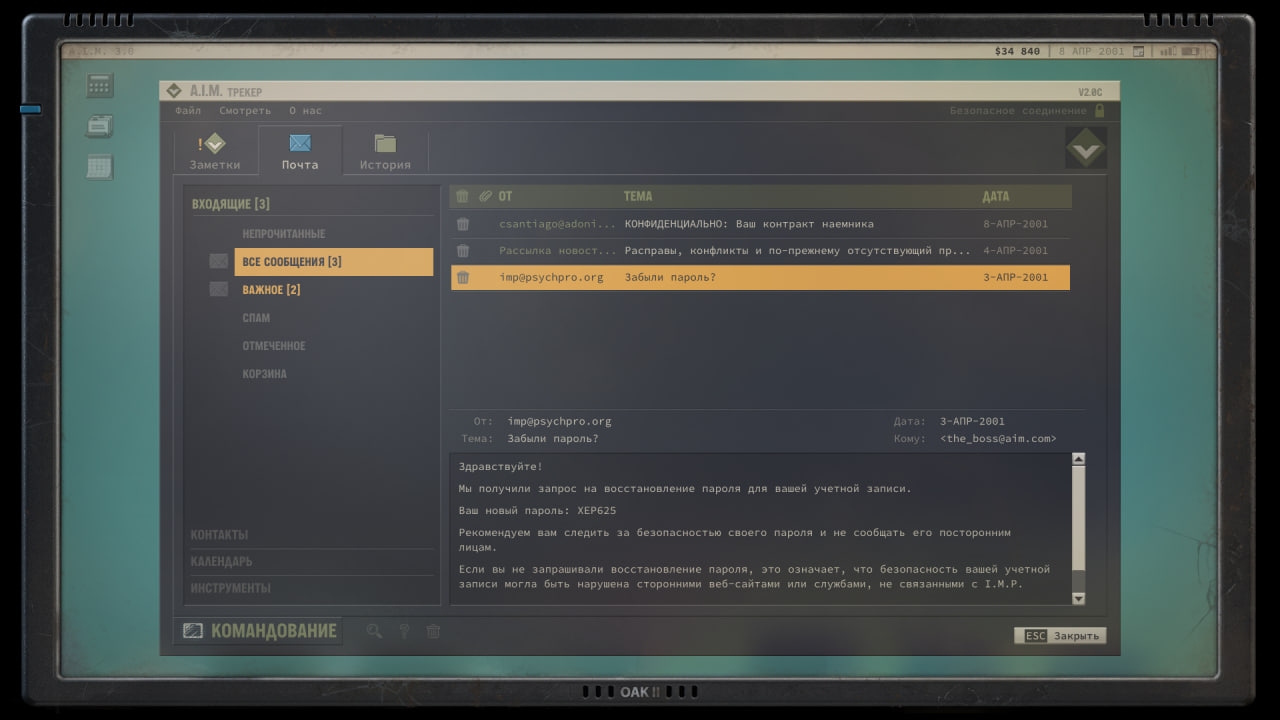Click the envelope icon beside Важное
1280x720 pixels.
pos(219,290)
